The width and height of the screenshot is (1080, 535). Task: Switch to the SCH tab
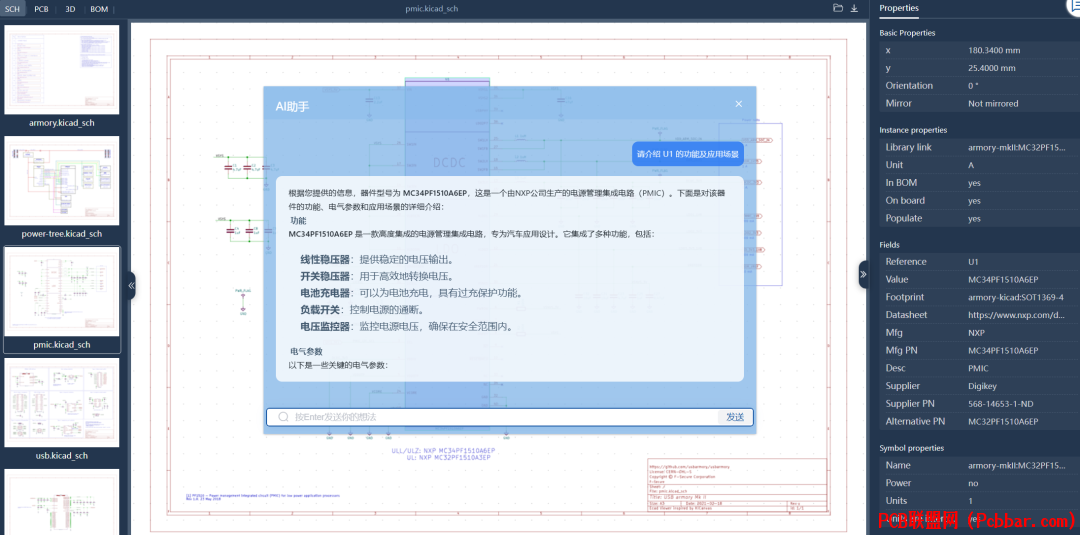pyautogui.click(x=12, y=9)
